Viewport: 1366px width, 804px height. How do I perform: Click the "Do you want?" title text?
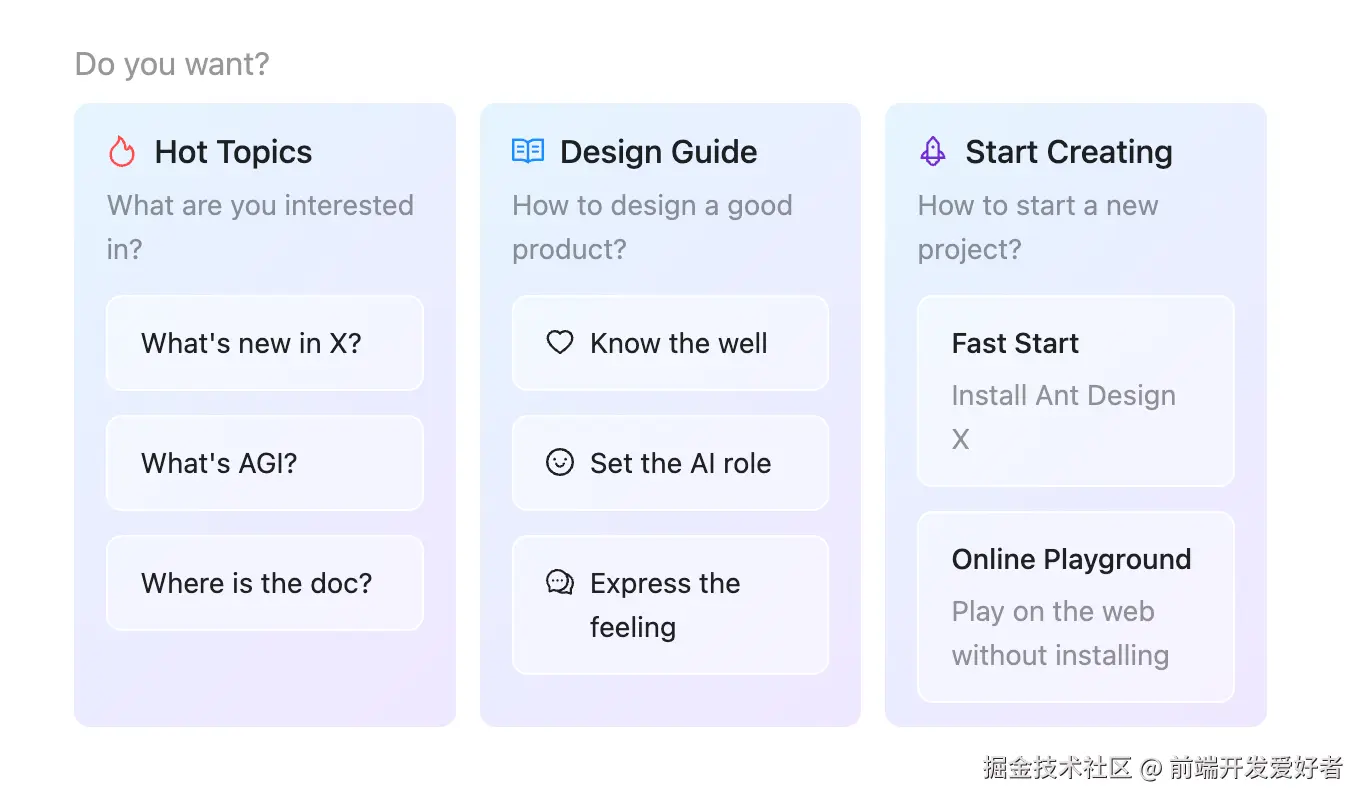click(172, 64)
